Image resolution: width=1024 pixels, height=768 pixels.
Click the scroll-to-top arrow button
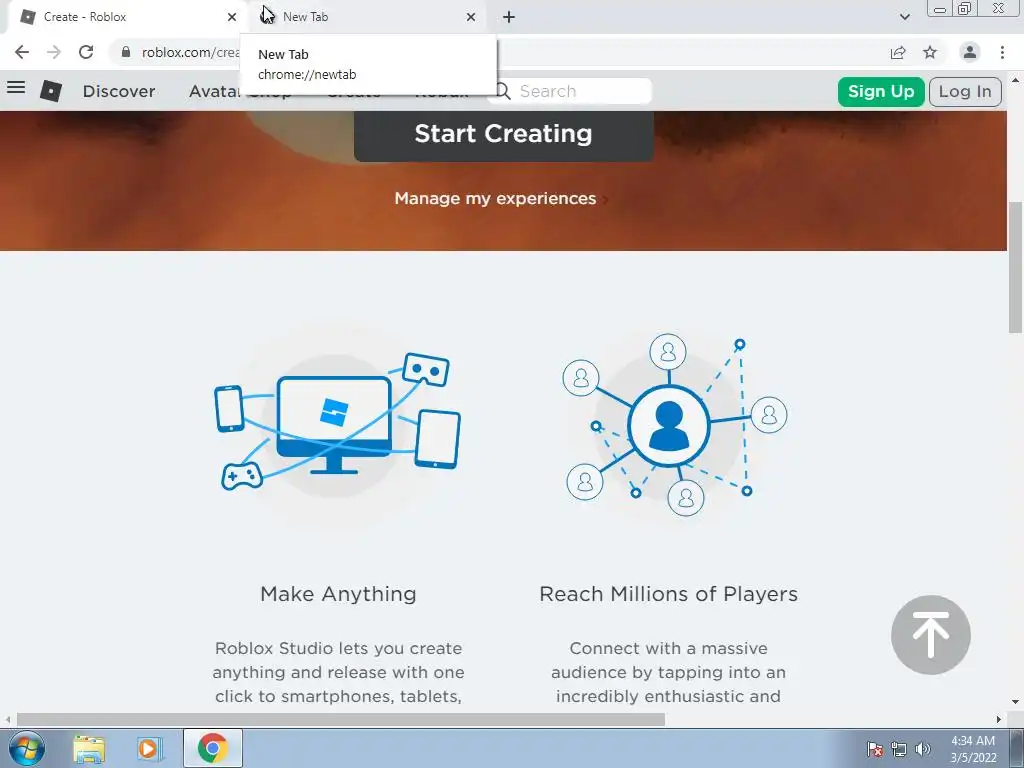(x=931, y=635)
